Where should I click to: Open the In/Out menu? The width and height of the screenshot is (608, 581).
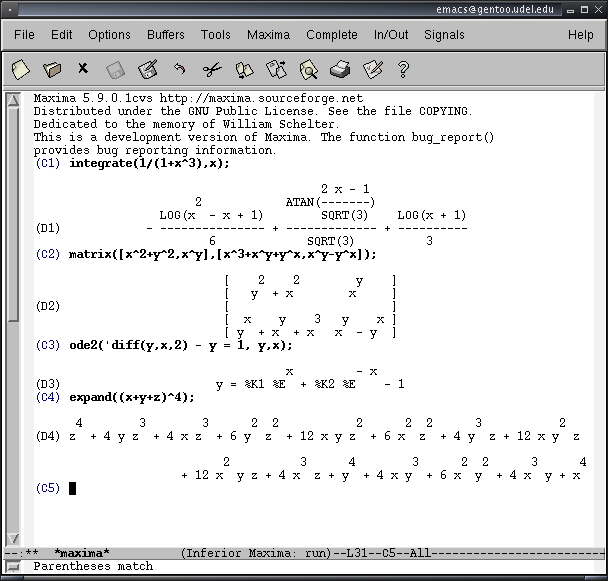391,35
